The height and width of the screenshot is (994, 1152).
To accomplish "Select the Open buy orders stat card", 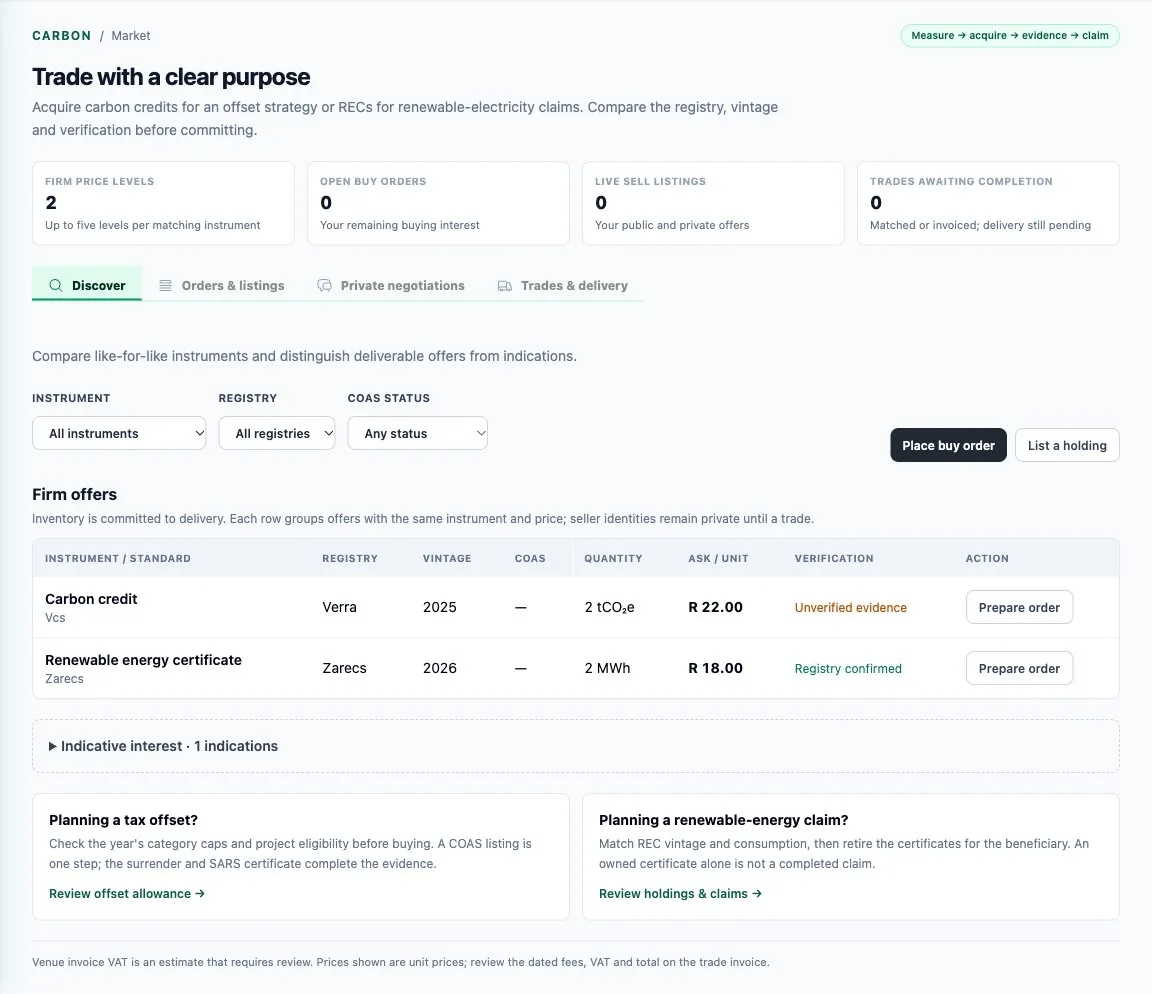I will pos(438,204).
